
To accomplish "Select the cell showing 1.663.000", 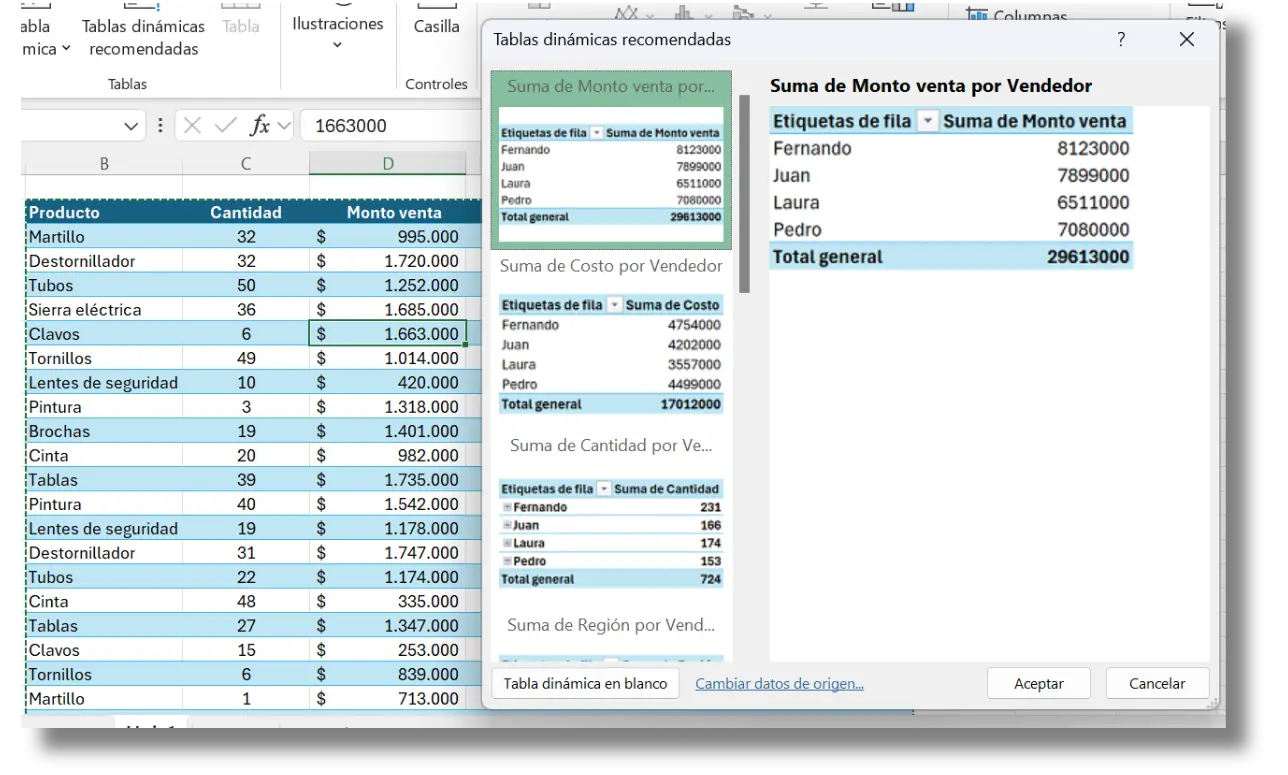I will [388, 334].
